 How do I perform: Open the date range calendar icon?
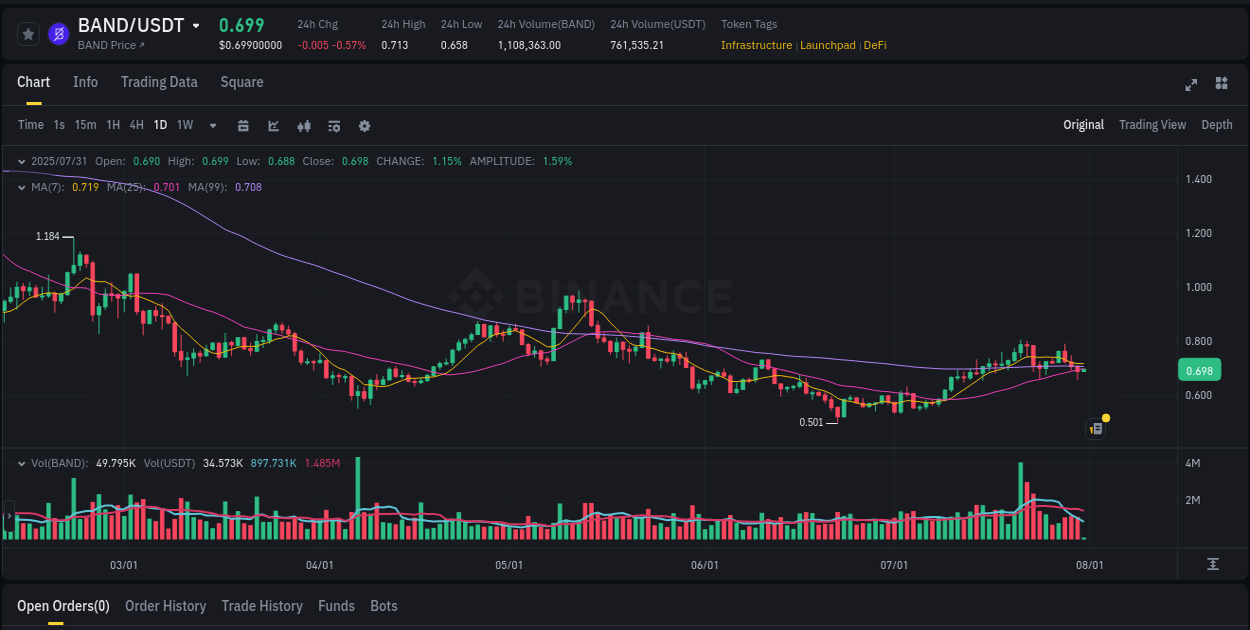point(243,125)
